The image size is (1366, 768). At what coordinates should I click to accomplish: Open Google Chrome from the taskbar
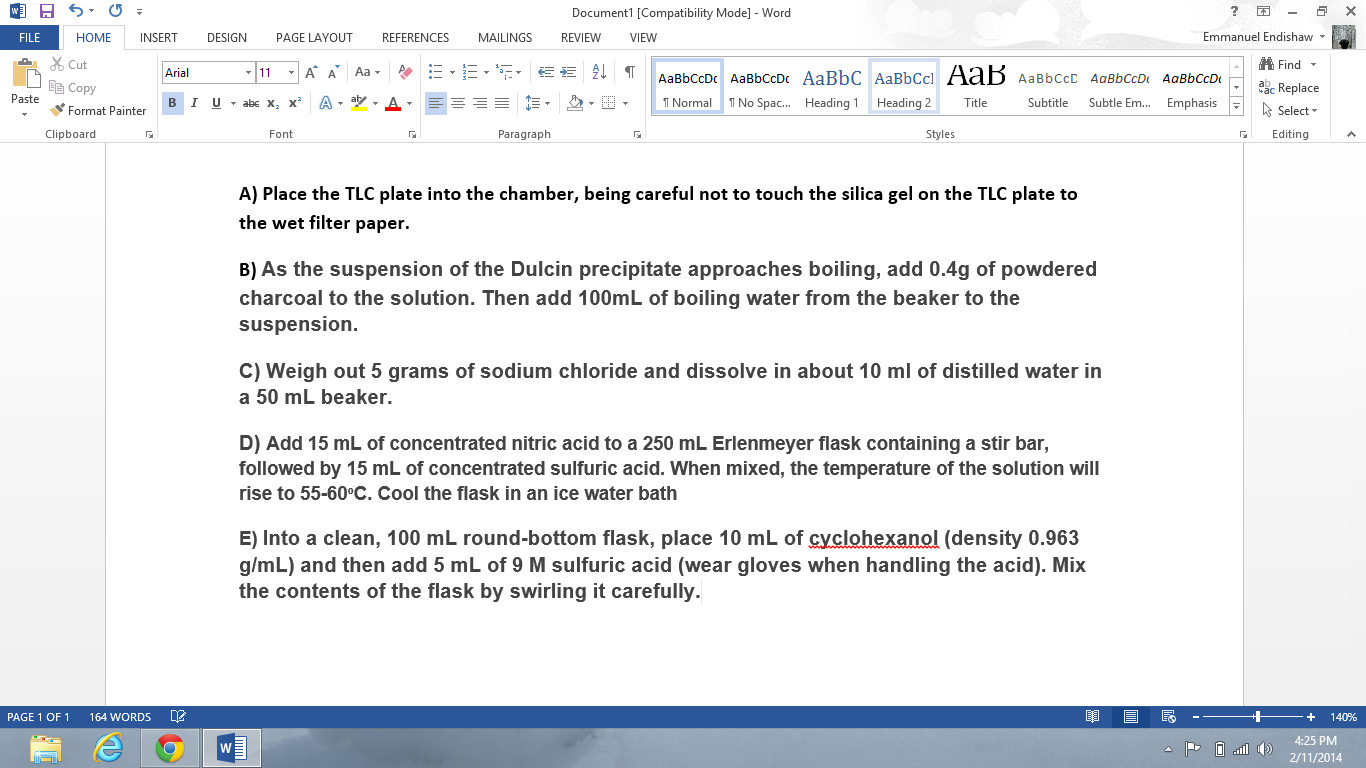pyautogui.click(x=169, y=747)
